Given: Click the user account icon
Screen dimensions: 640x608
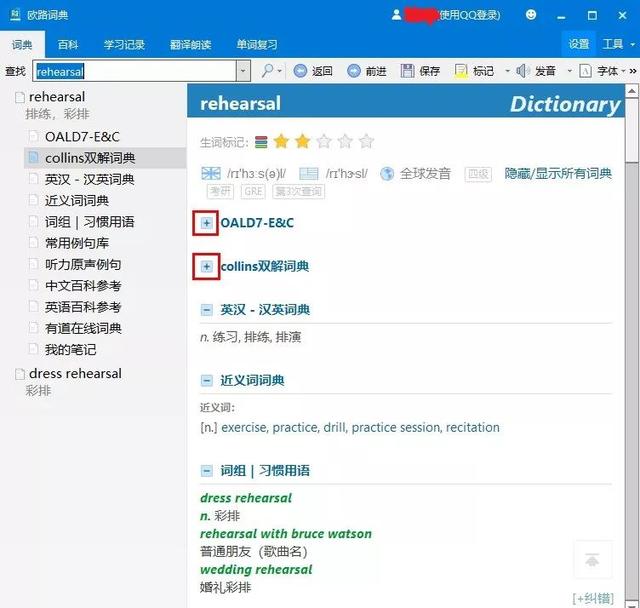Looking at the screenshot, I should [x=396, y=15].
